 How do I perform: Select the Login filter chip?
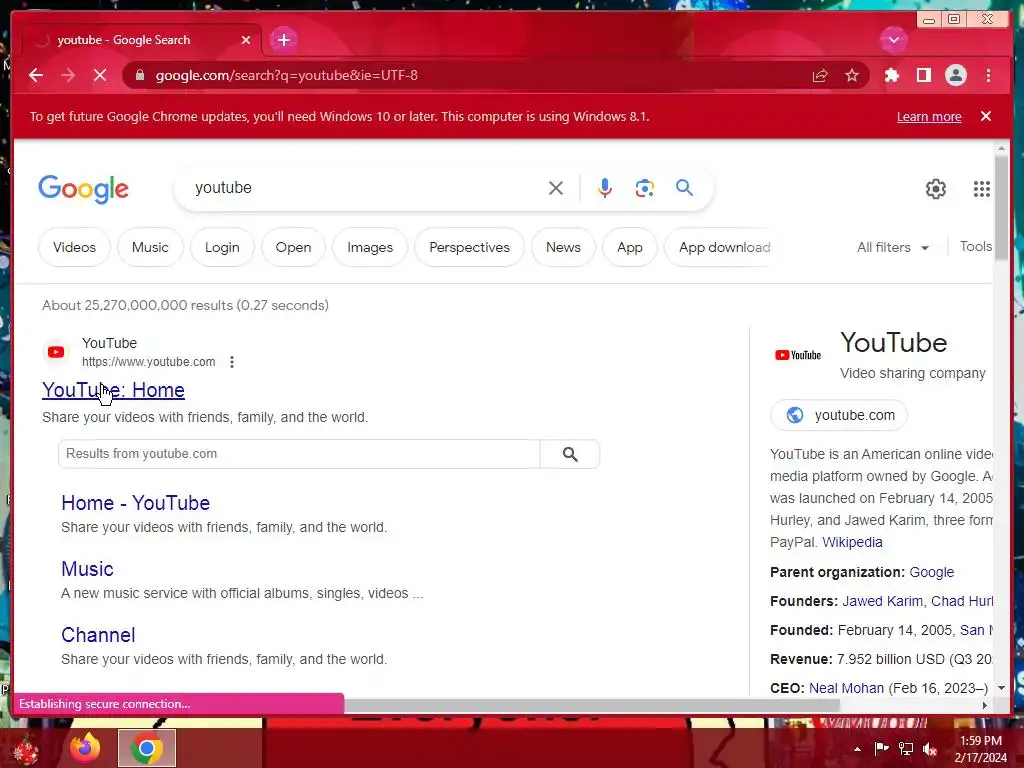[x=222, y=248]
